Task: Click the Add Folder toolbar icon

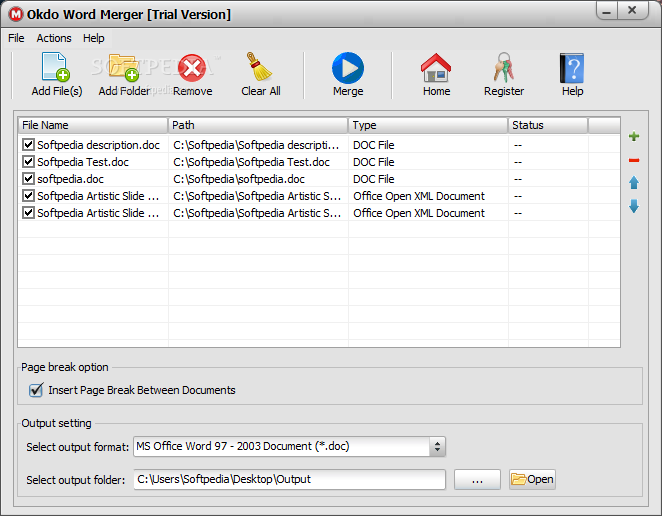Action: coord(123,67)
